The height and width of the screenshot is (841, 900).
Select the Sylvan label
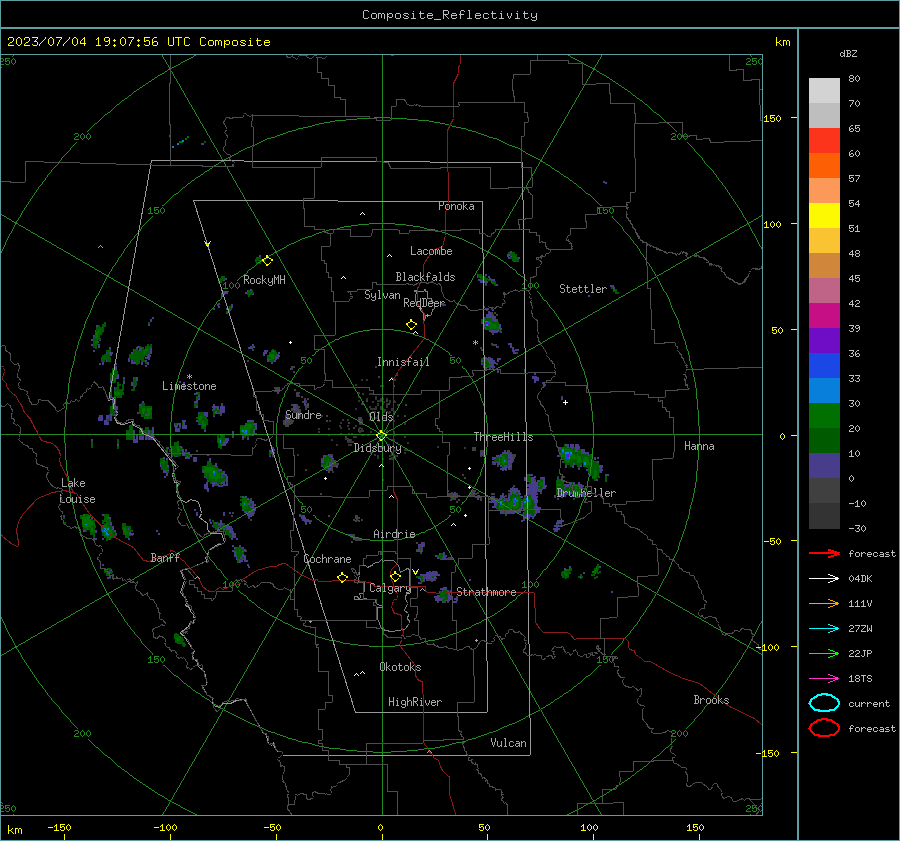382,295
